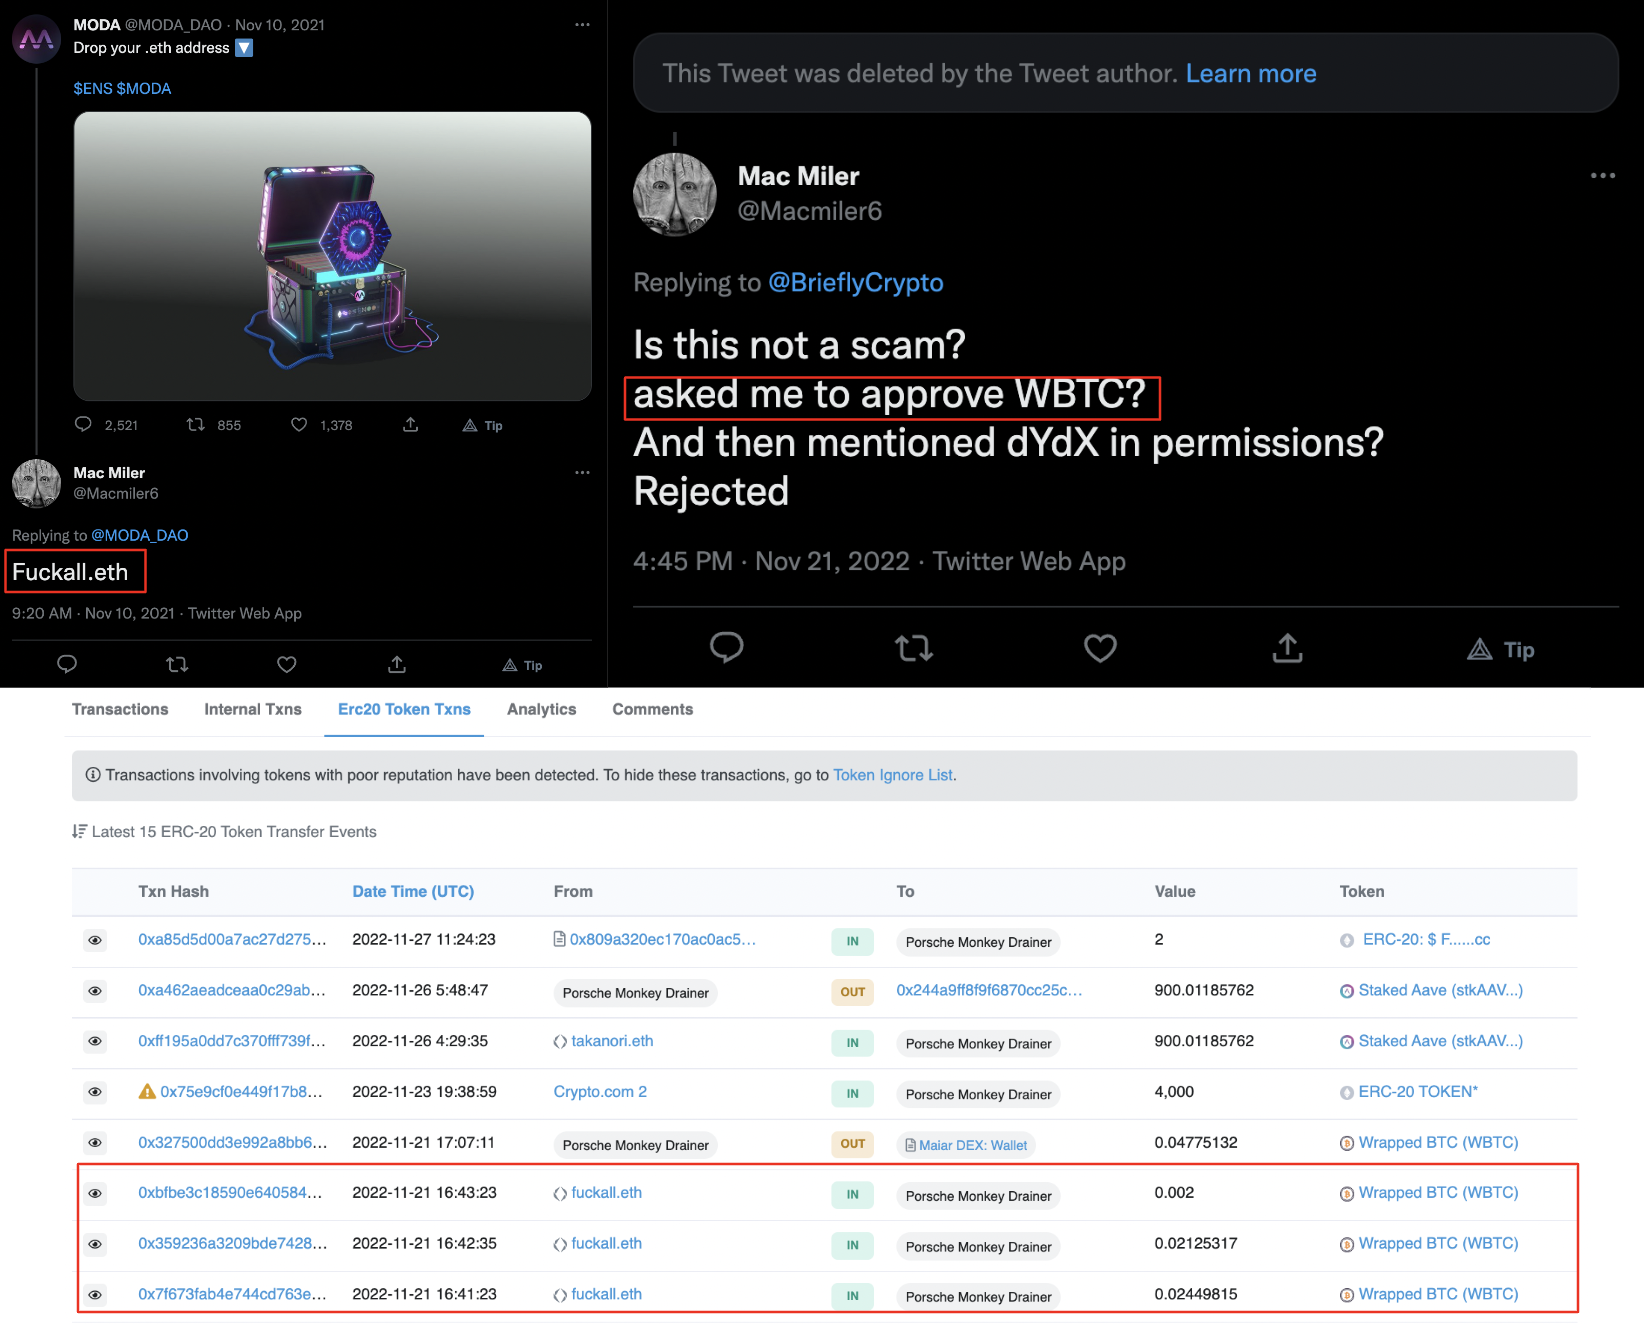Viewport: 1644px width, 1324px height.
Task: Tip the MODA account on its tweet
Action: pos(482,425)
